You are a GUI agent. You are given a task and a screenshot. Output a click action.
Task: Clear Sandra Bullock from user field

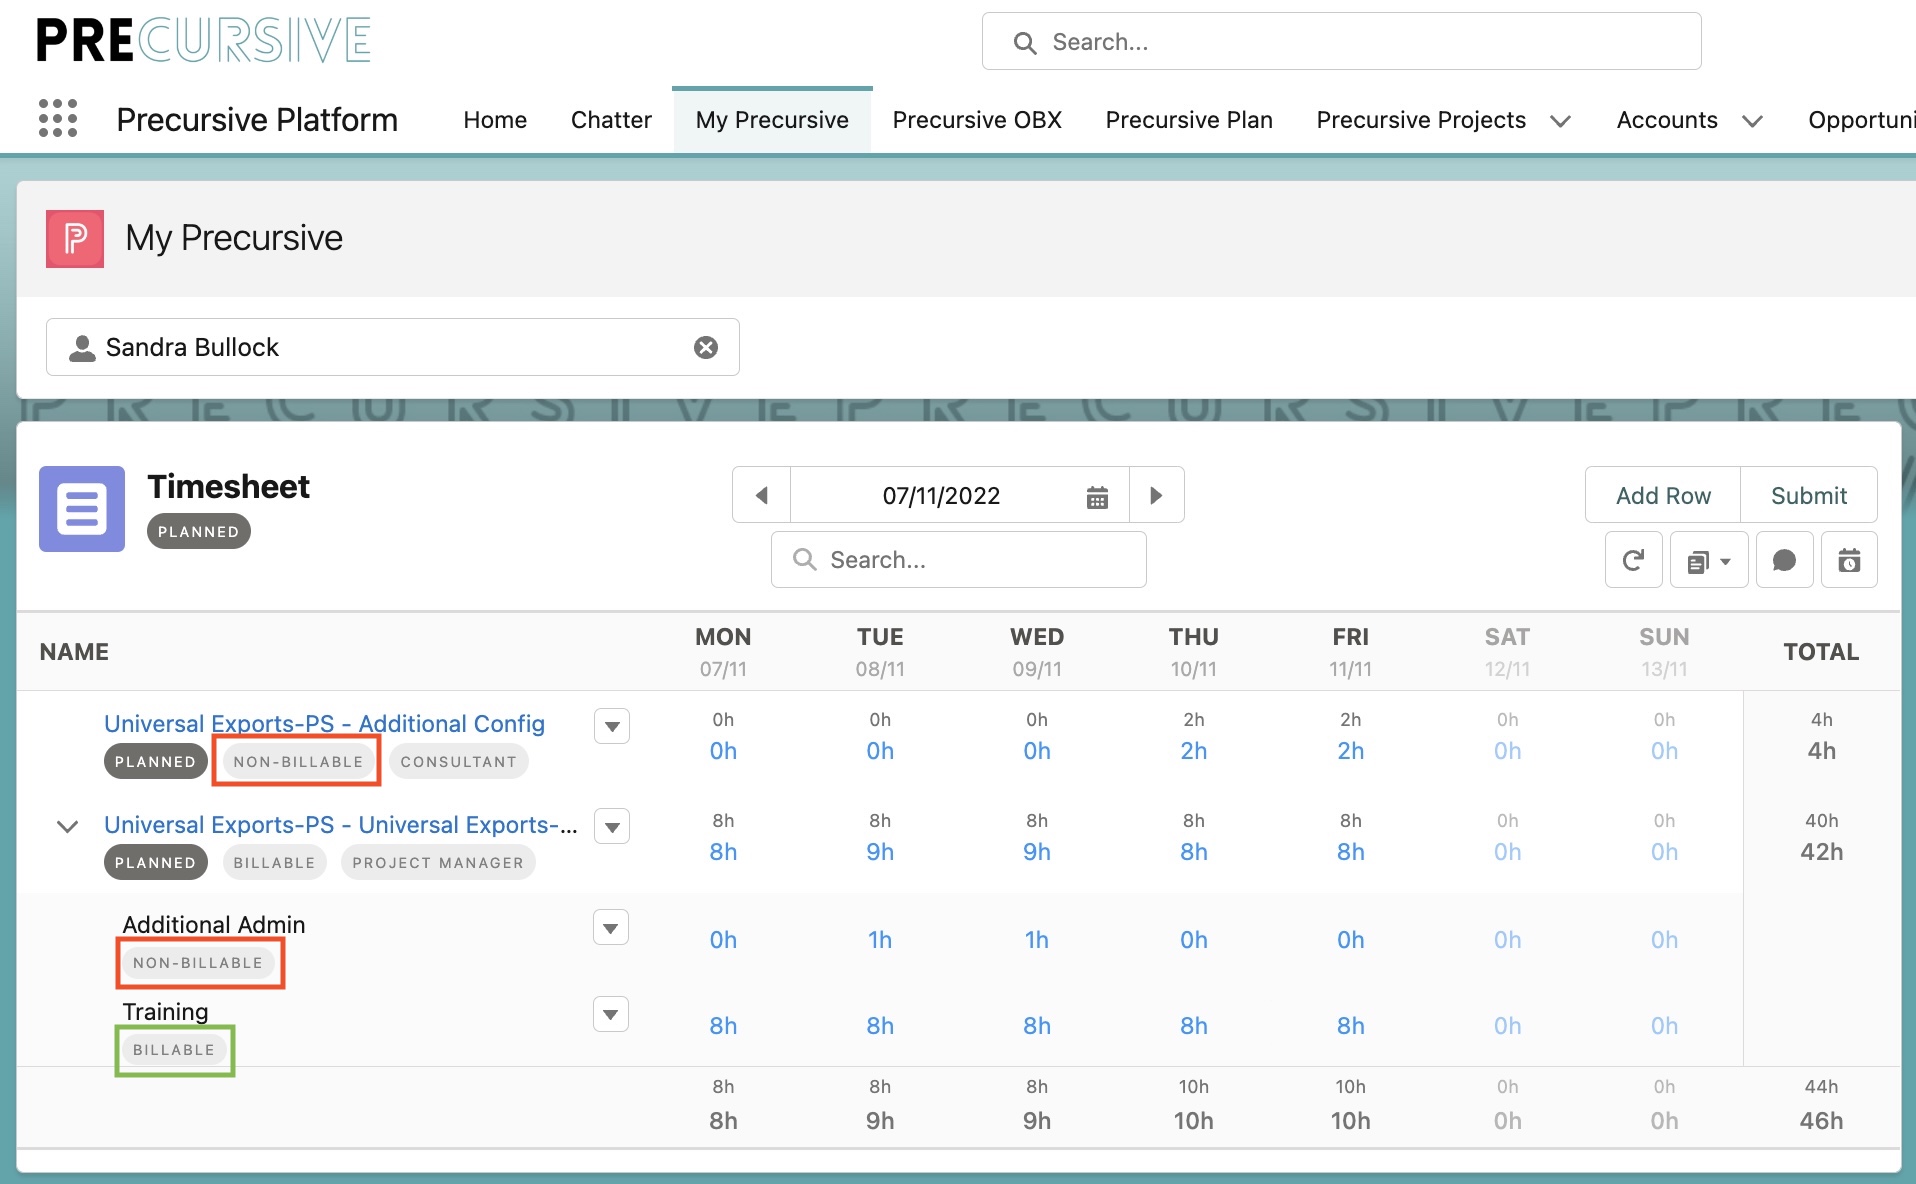click(x=706, y=347)
